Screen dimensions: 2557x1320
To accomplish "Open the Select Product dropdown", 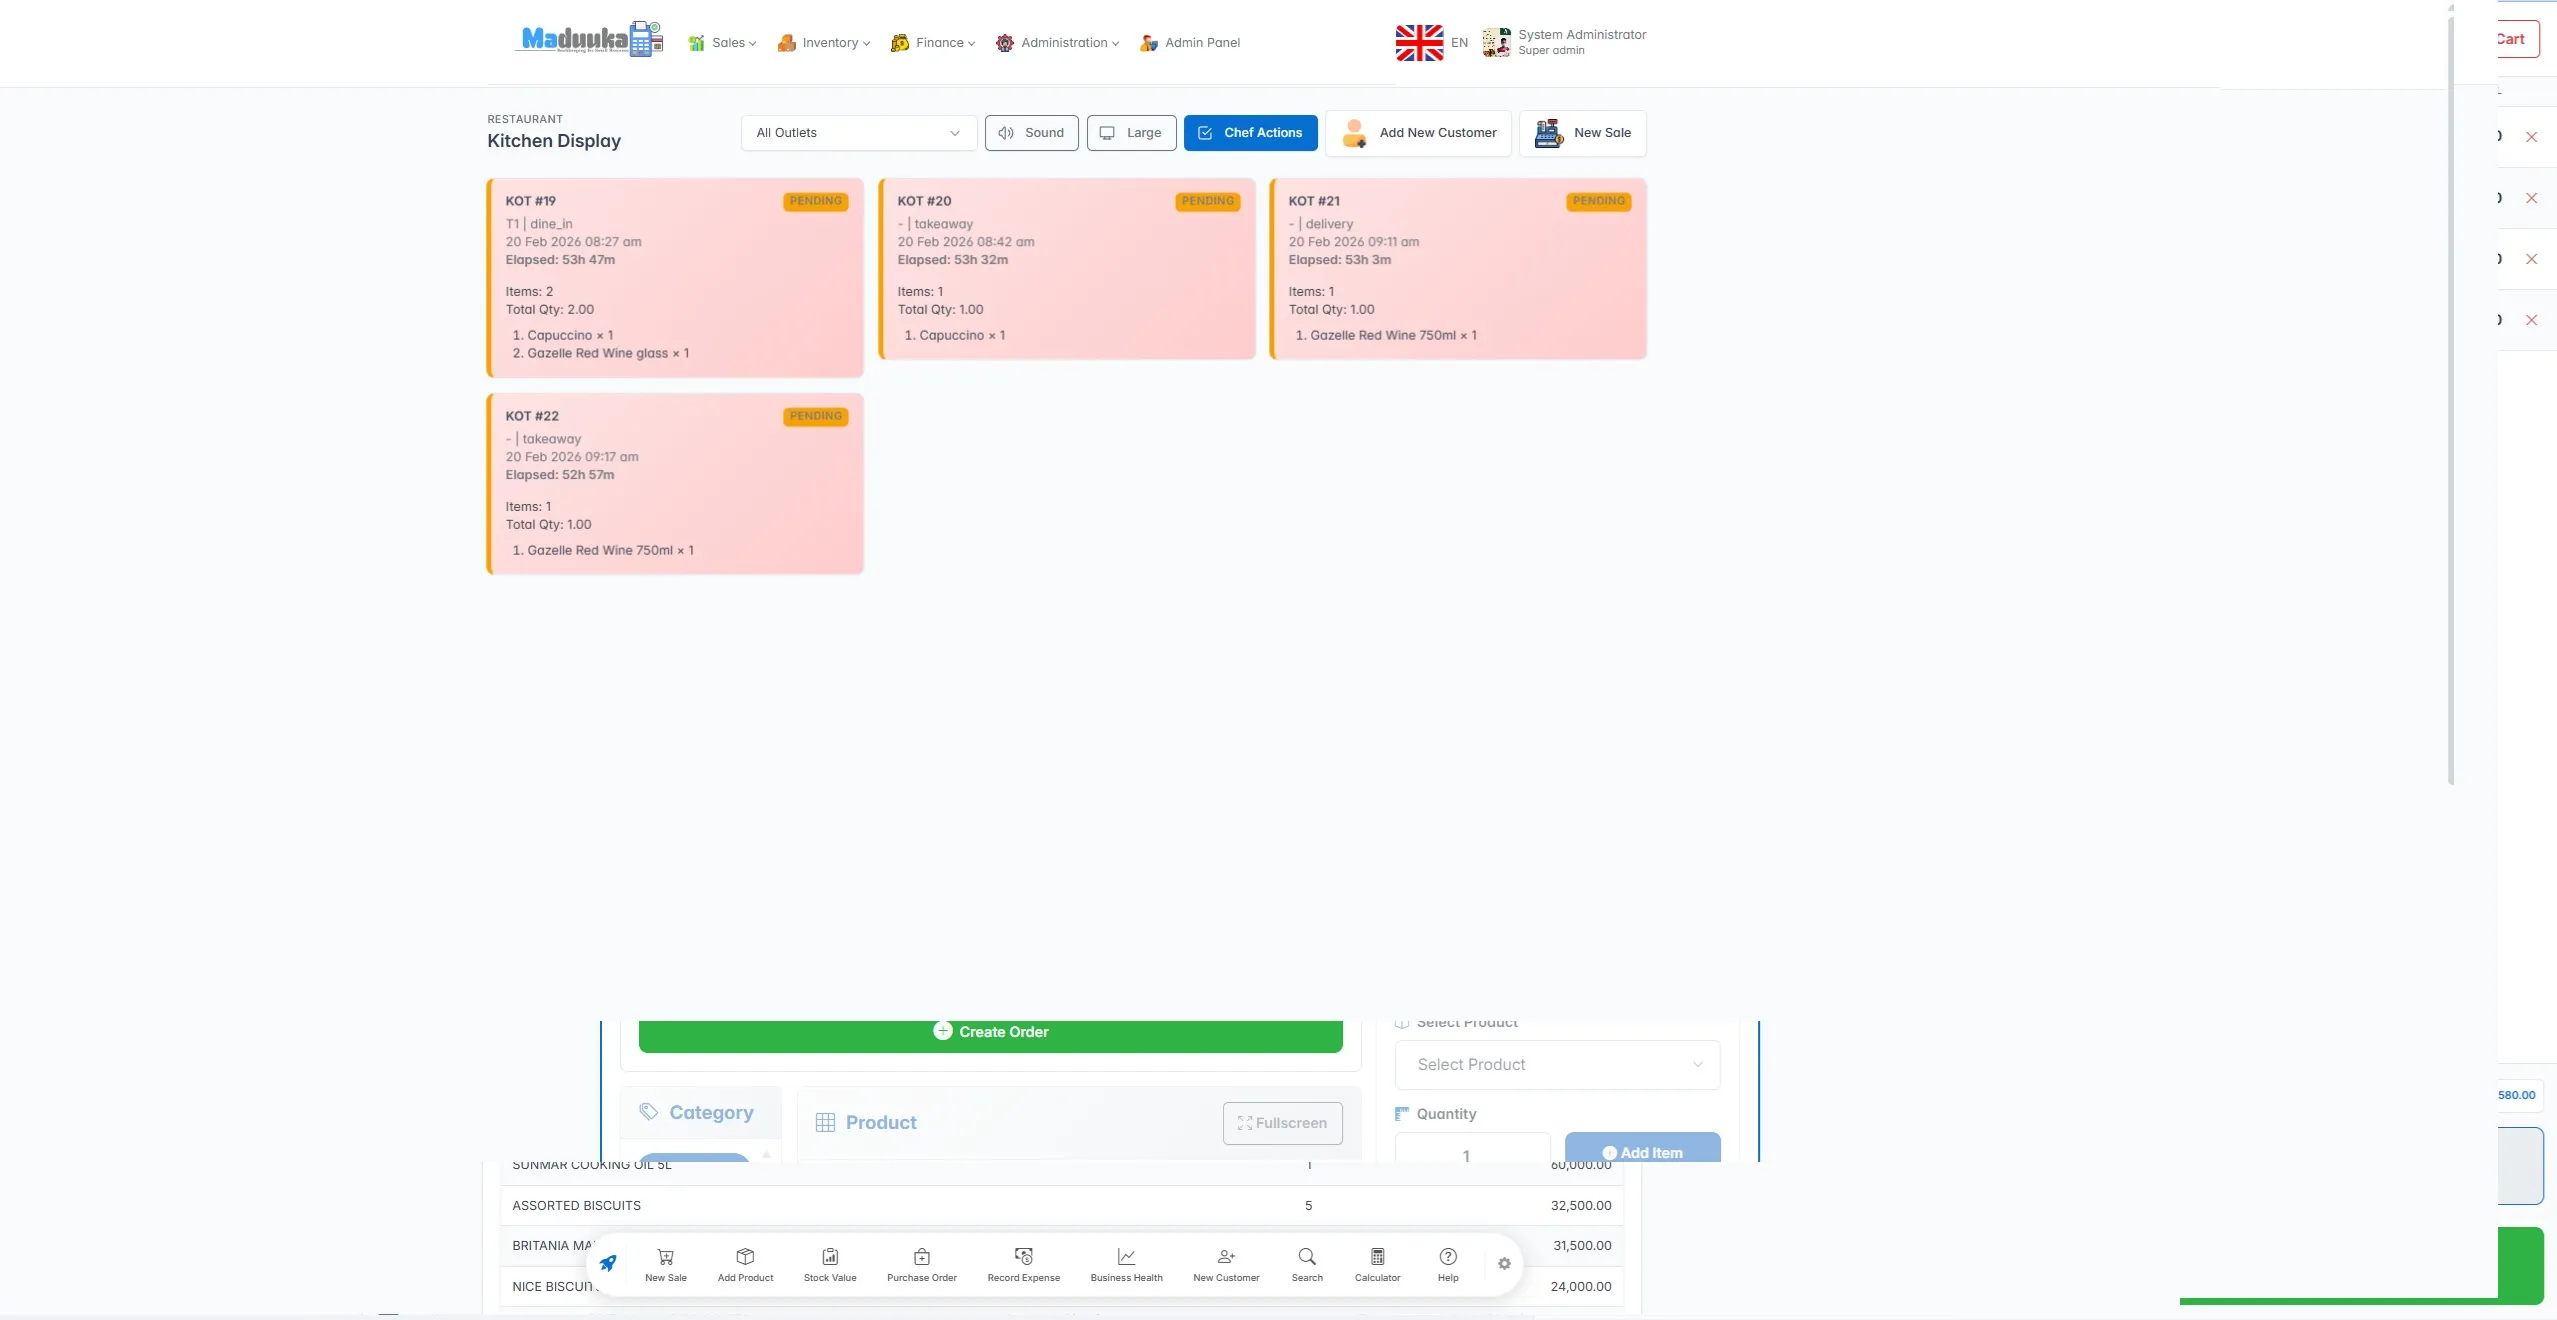I will click(x=1557, y=1065).
